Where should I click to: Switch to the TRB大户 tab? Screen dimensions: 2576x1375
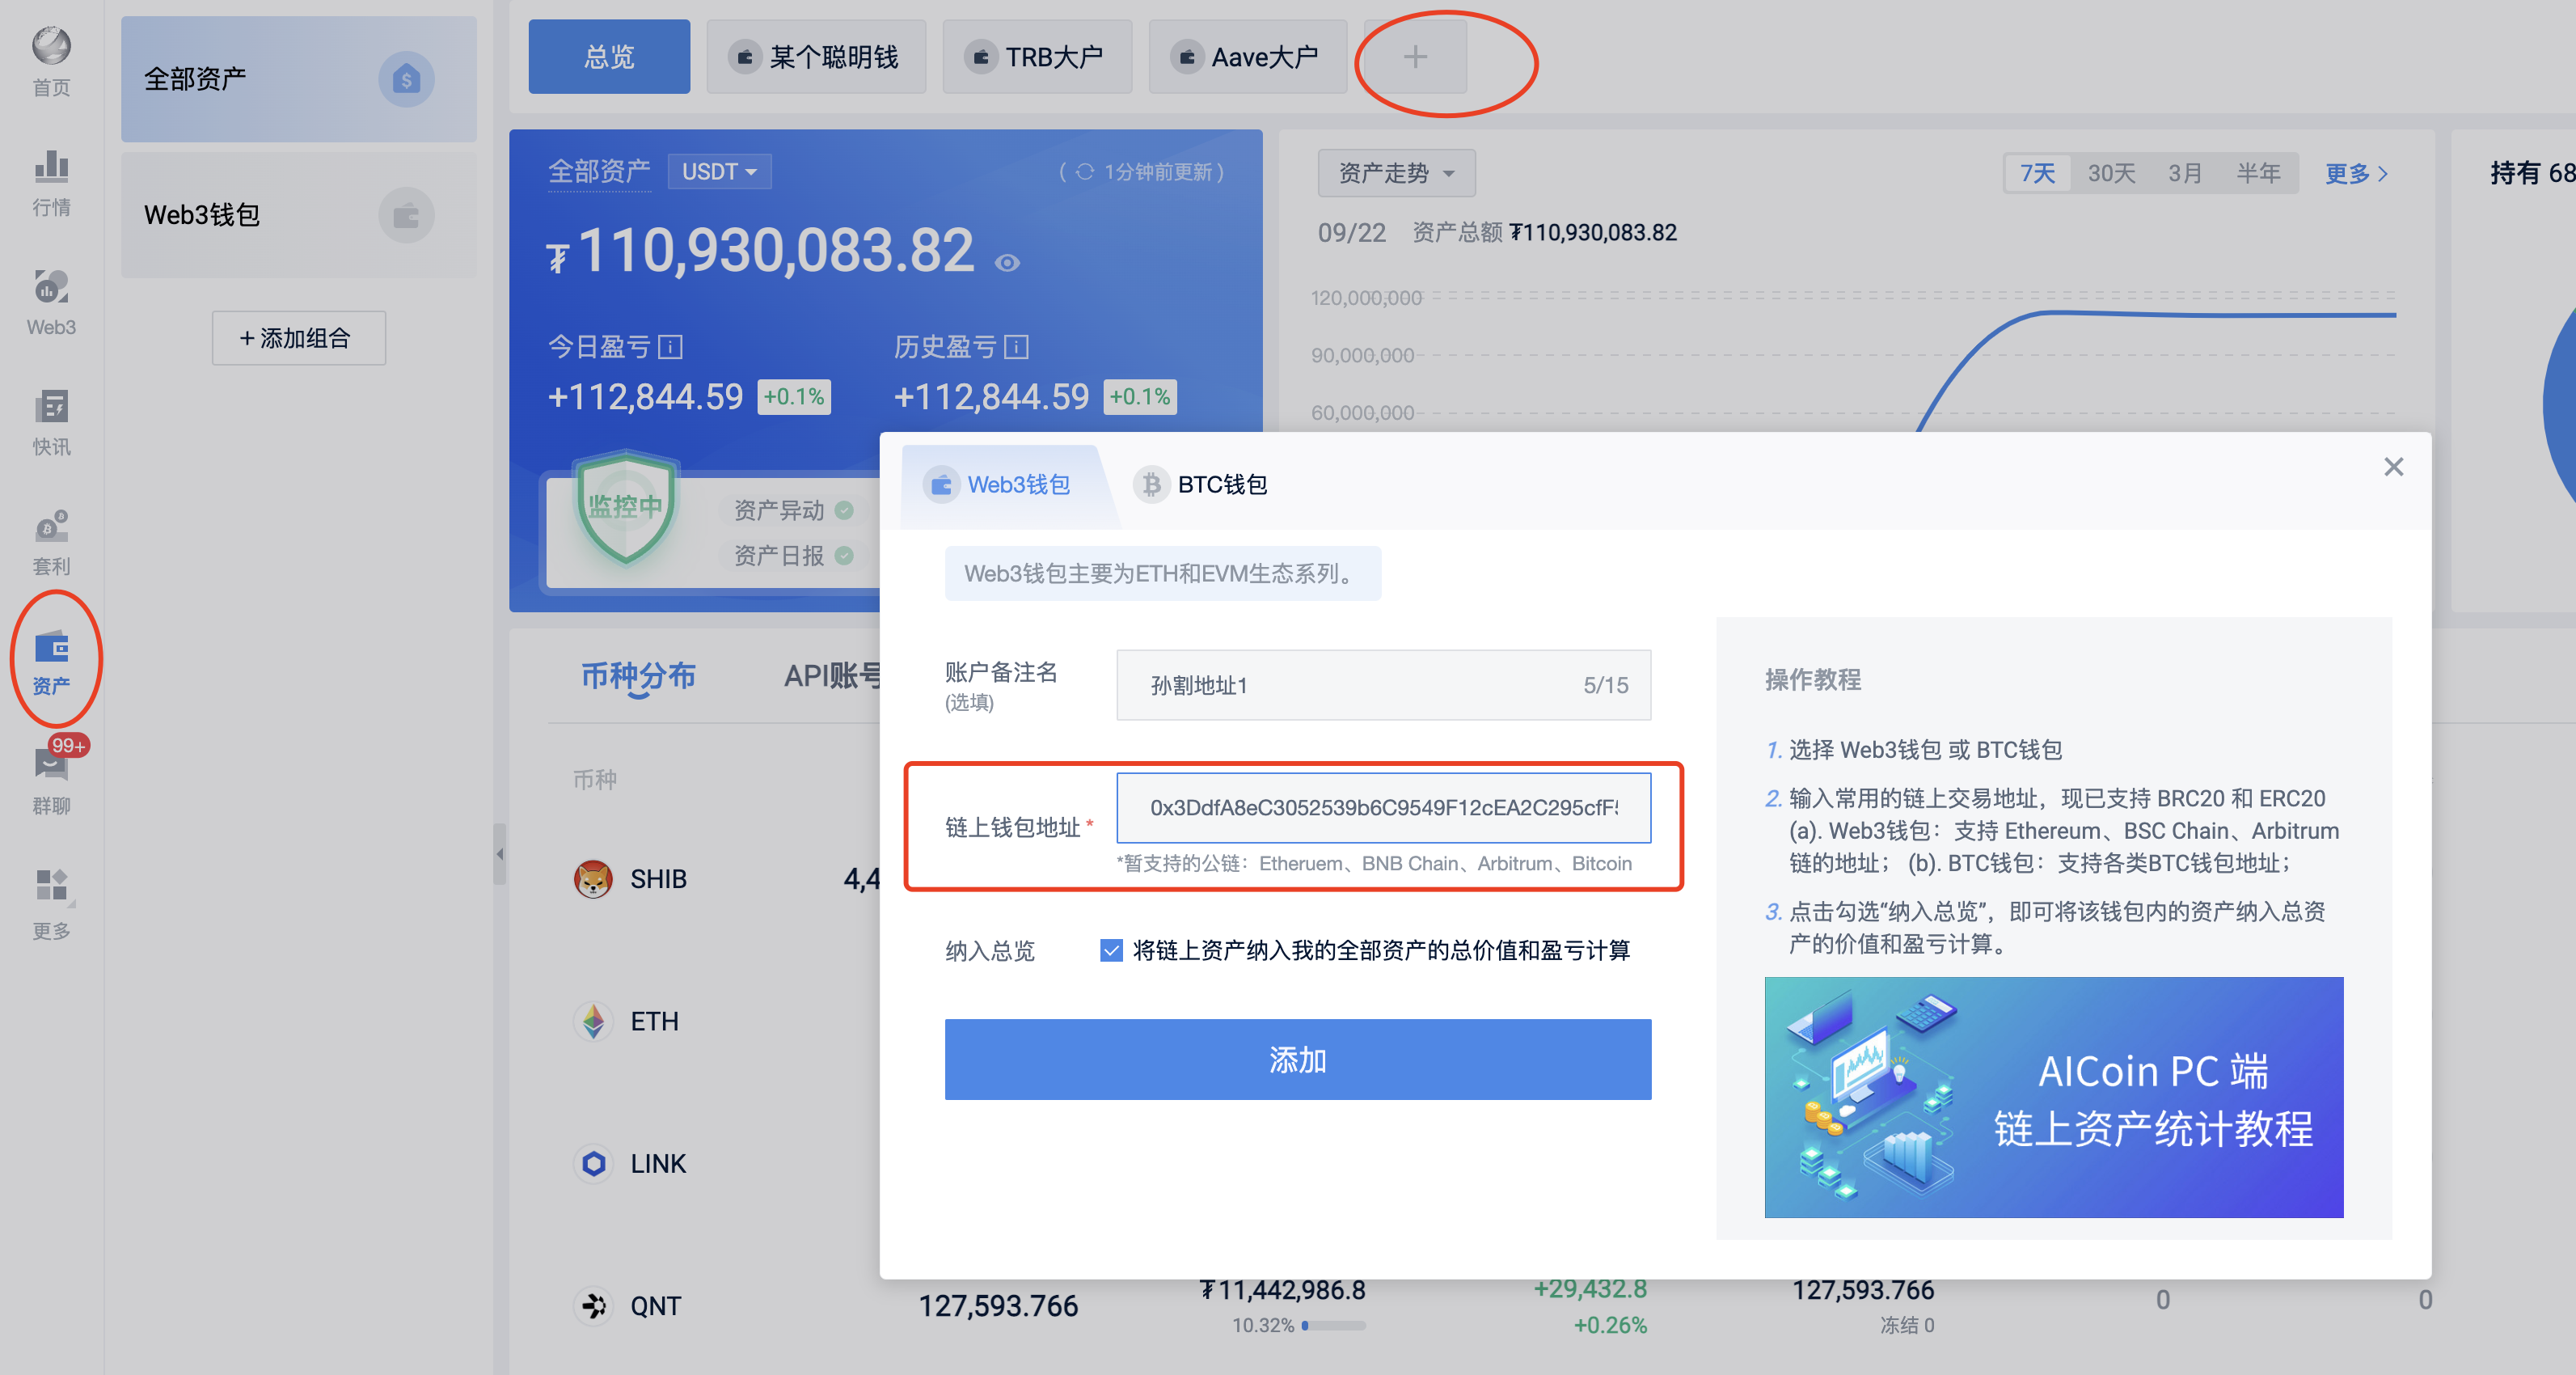1037,57
